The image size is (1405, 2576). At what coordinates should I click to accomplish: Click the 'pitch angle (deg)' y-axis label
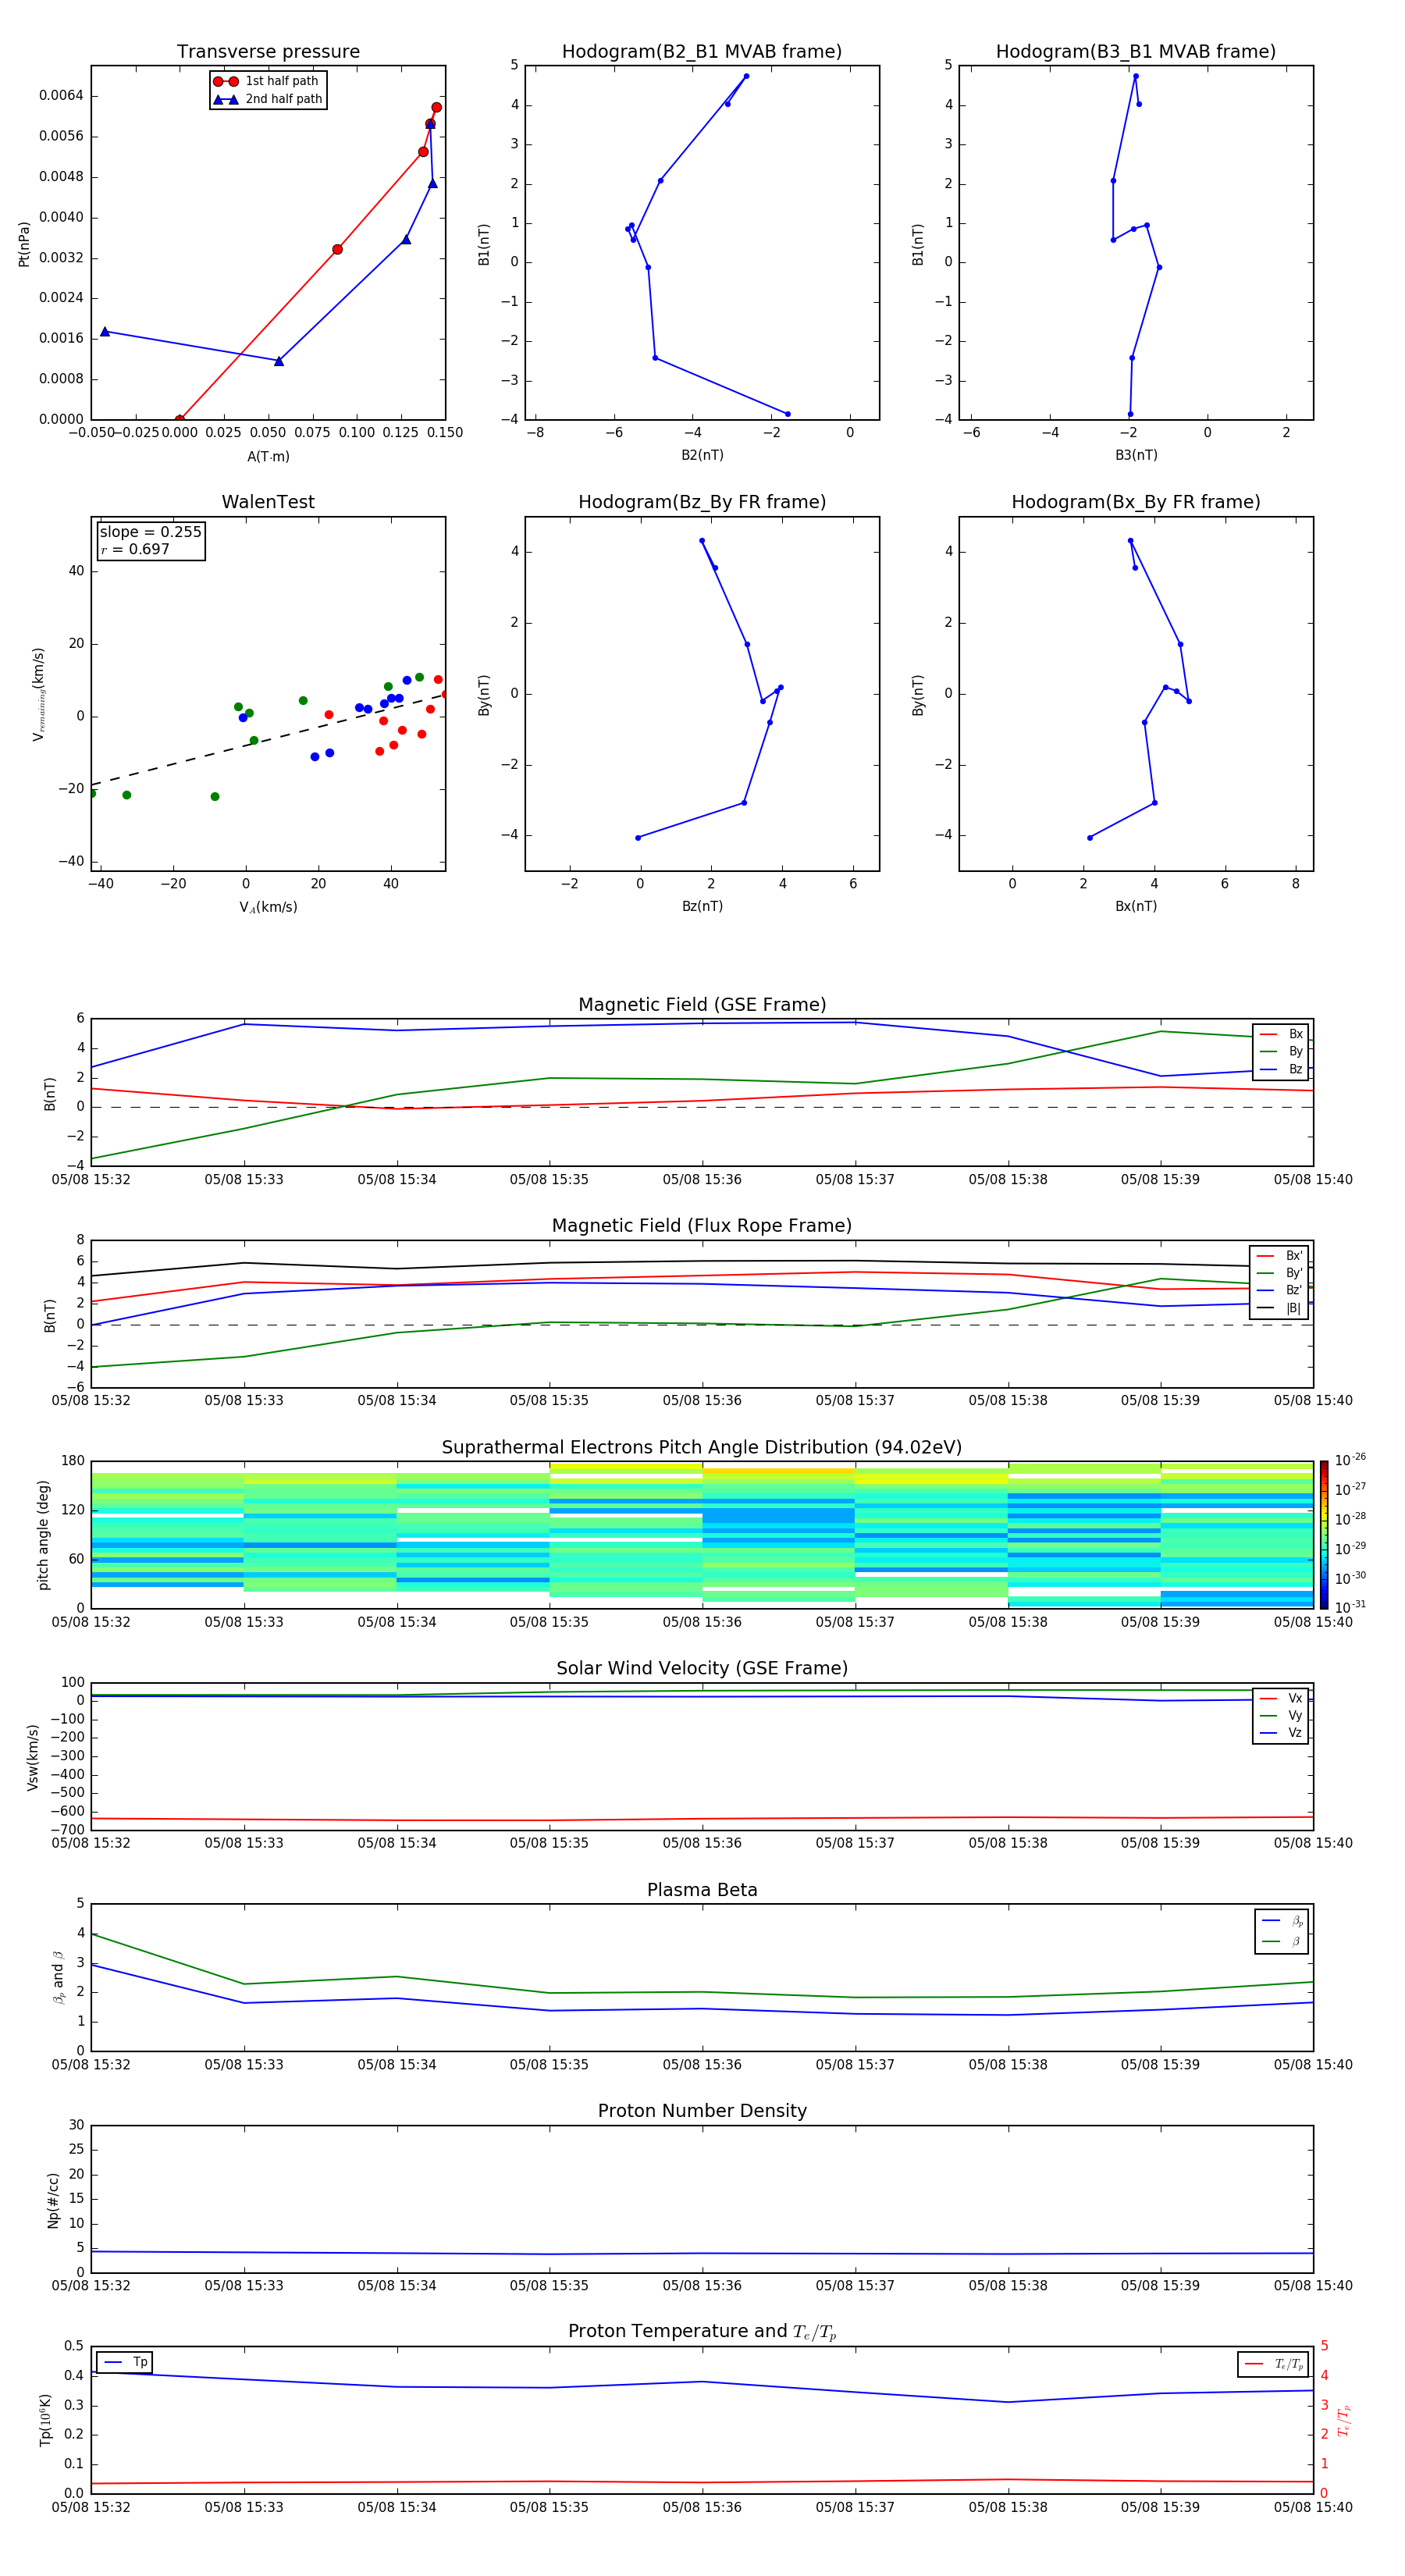[x=43, y=1535]
